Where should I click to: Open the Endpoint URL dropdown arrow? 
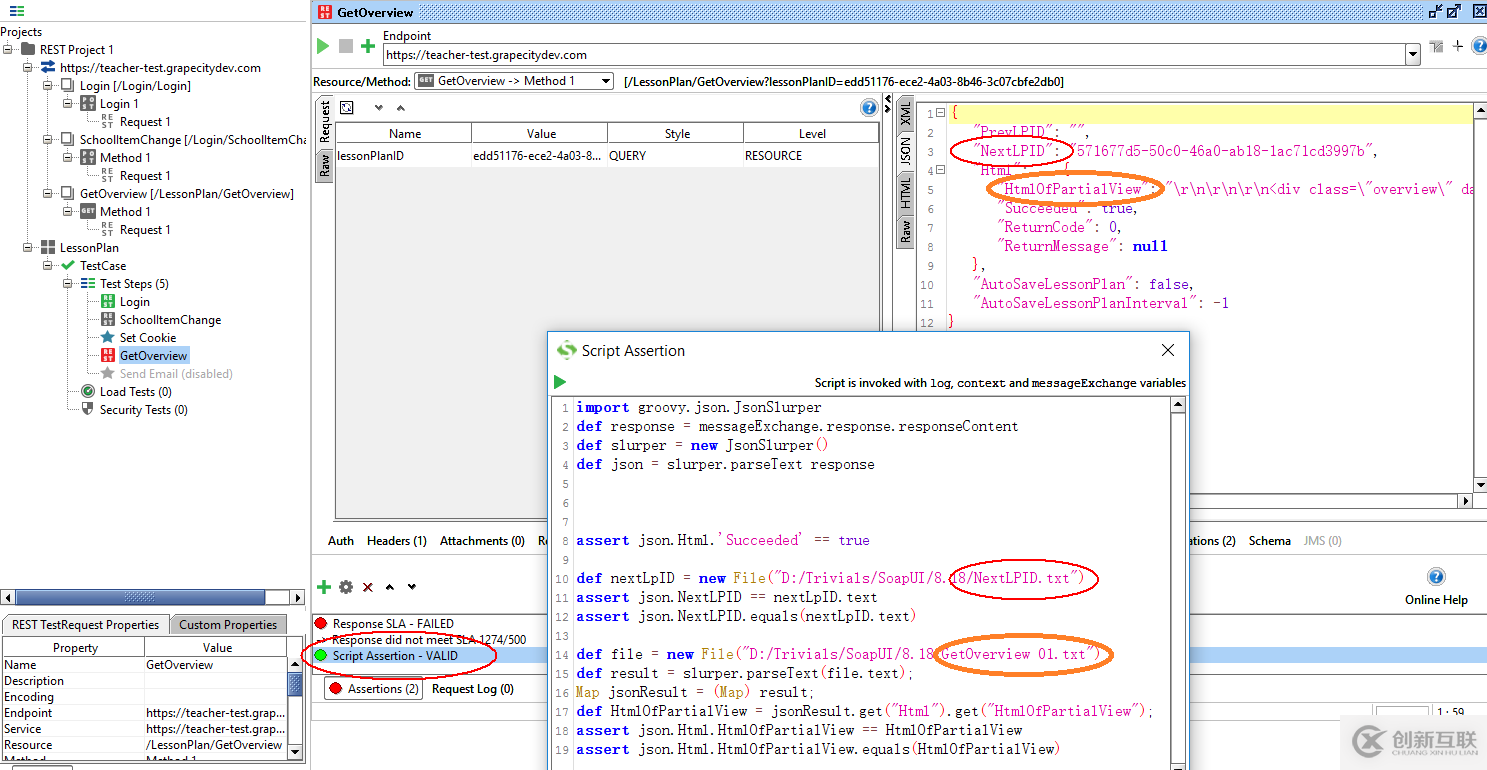(x=1413, y=56)
